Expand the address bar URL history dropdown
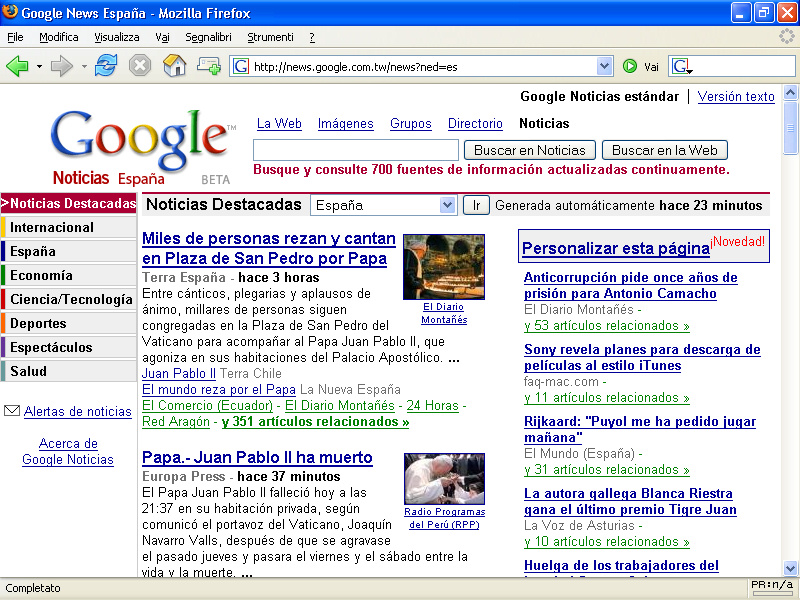 (x=605, y=66)
